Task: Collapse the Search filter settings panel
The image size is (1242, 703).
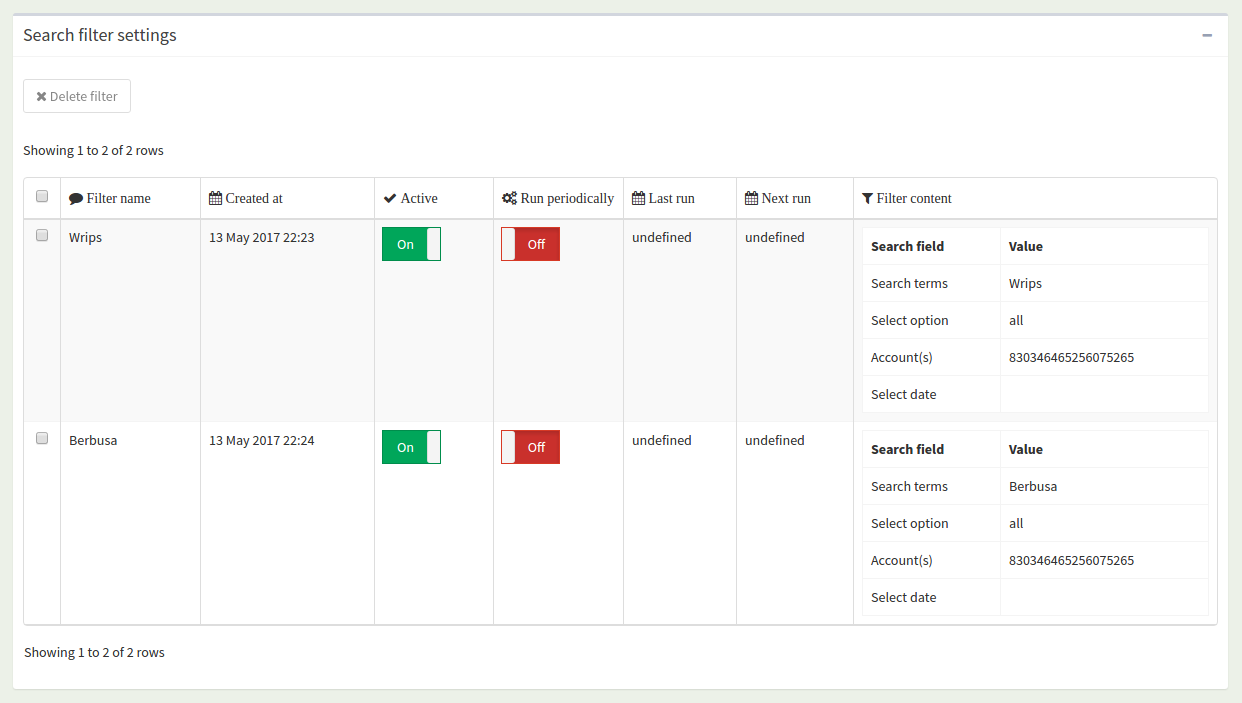Action: click(1207, 34)
